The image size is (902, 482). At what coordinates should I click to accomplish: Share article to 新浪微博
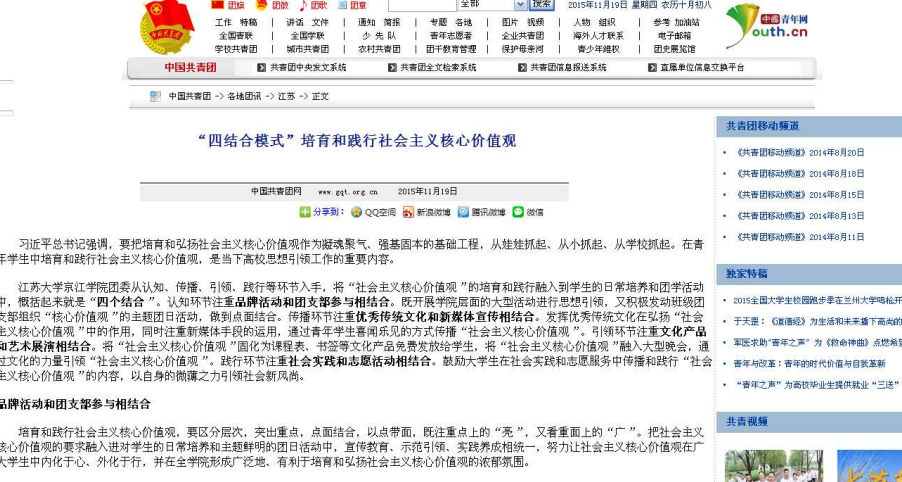tap(409, 212)
